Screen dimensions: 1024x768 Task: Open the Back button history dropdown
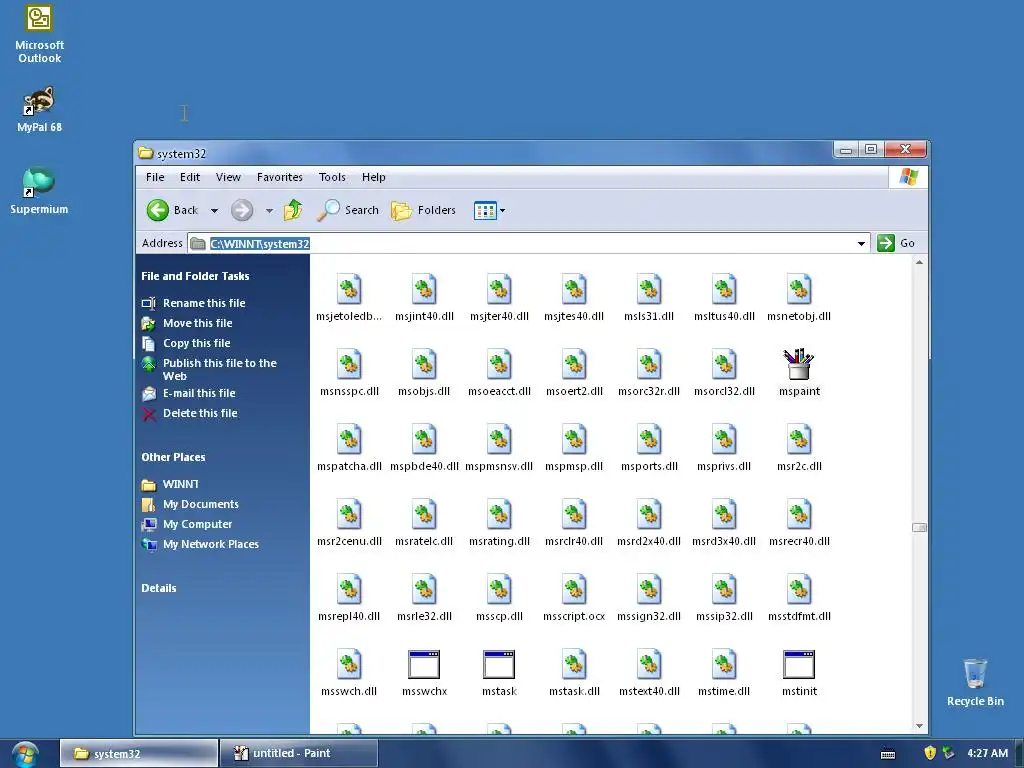pos(214,210)
